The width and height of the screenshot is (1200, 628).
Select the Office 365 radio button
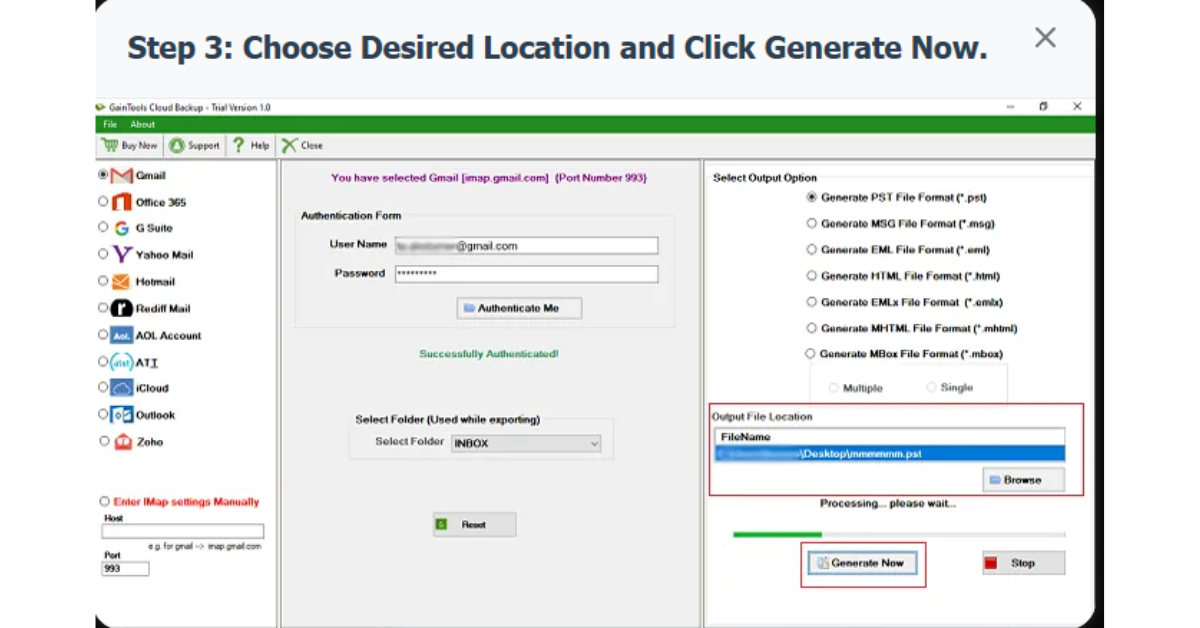103,201
